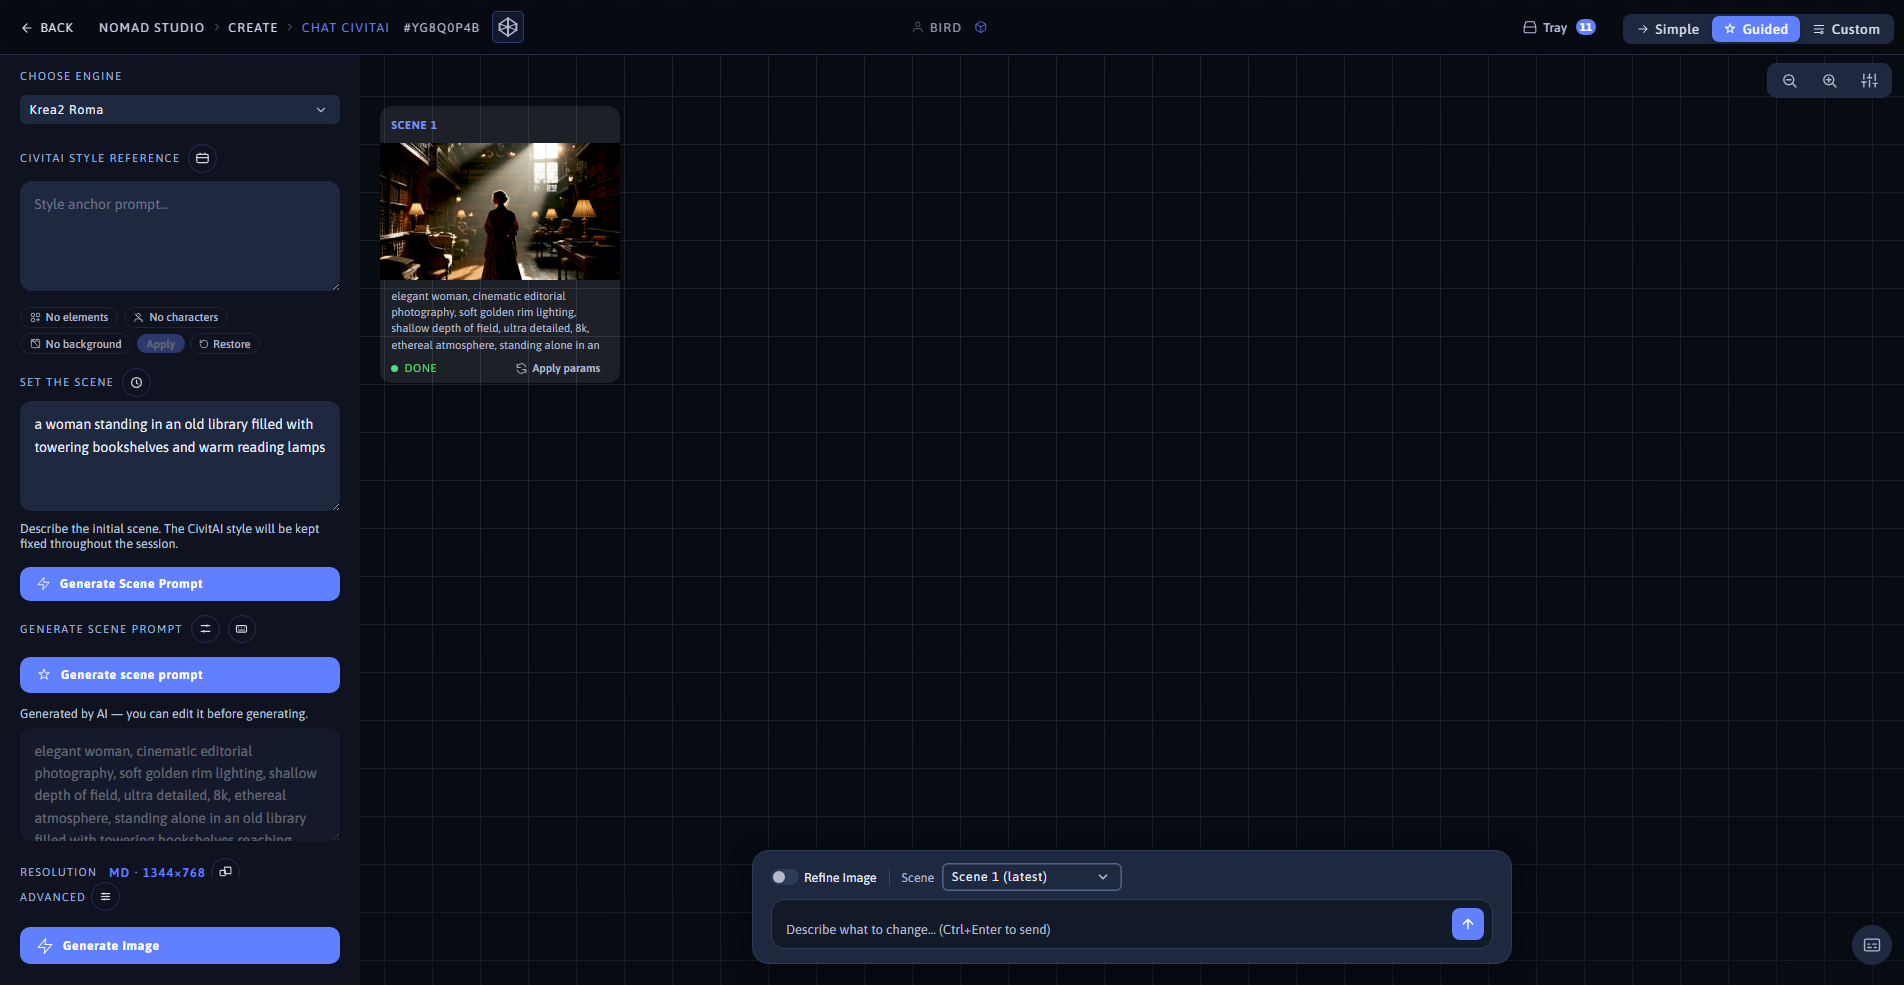Open the Advanced options icon
Image resolution: width=1904 pixels, height=985 pixels.
(x=105, y=897)
